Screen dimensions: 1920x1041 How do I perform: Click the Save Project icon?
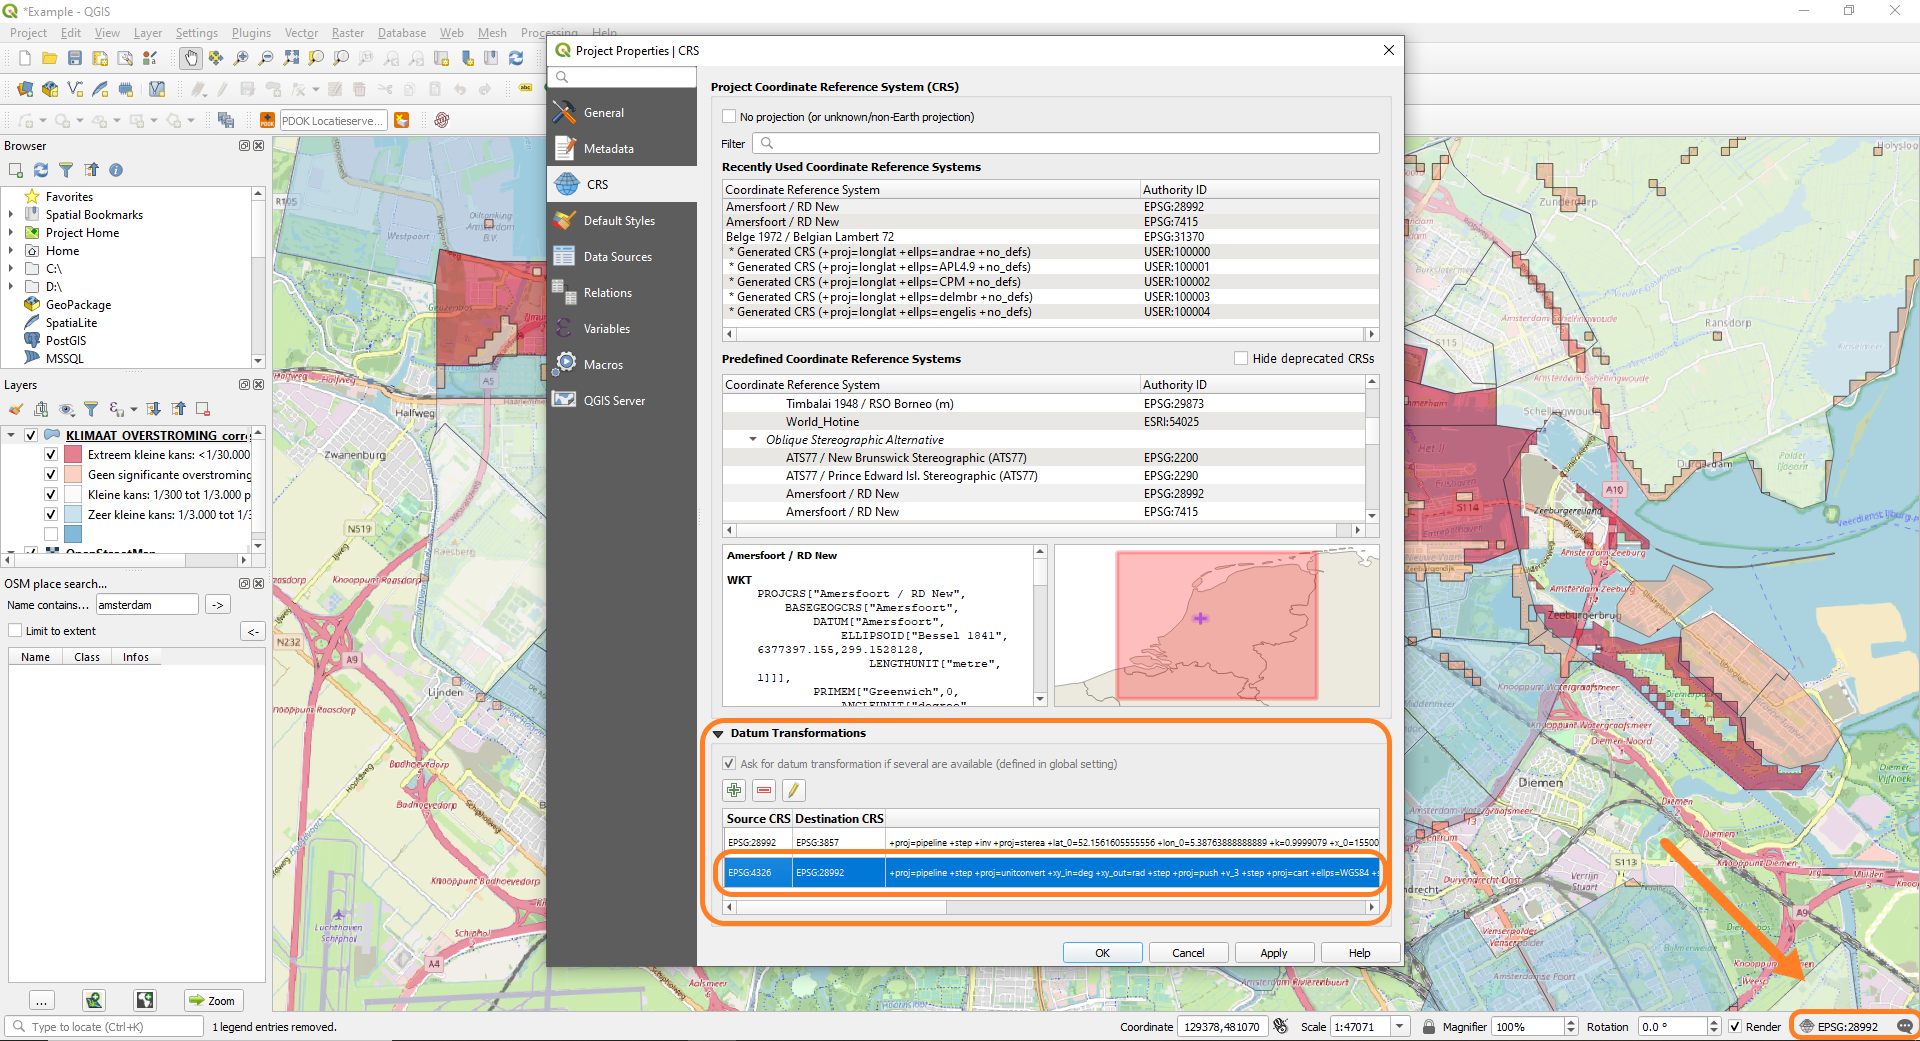[x=75, y=58]
